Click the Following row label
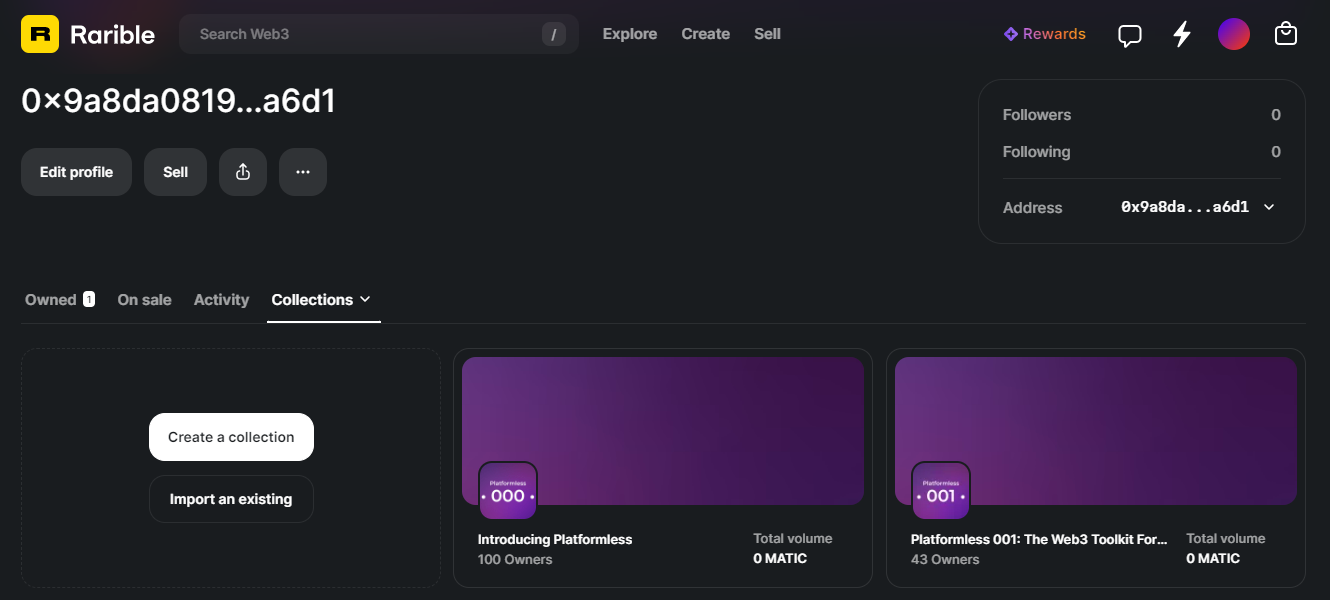The height and width of the screenshot is (600, 1330). tap(1037, 152)
